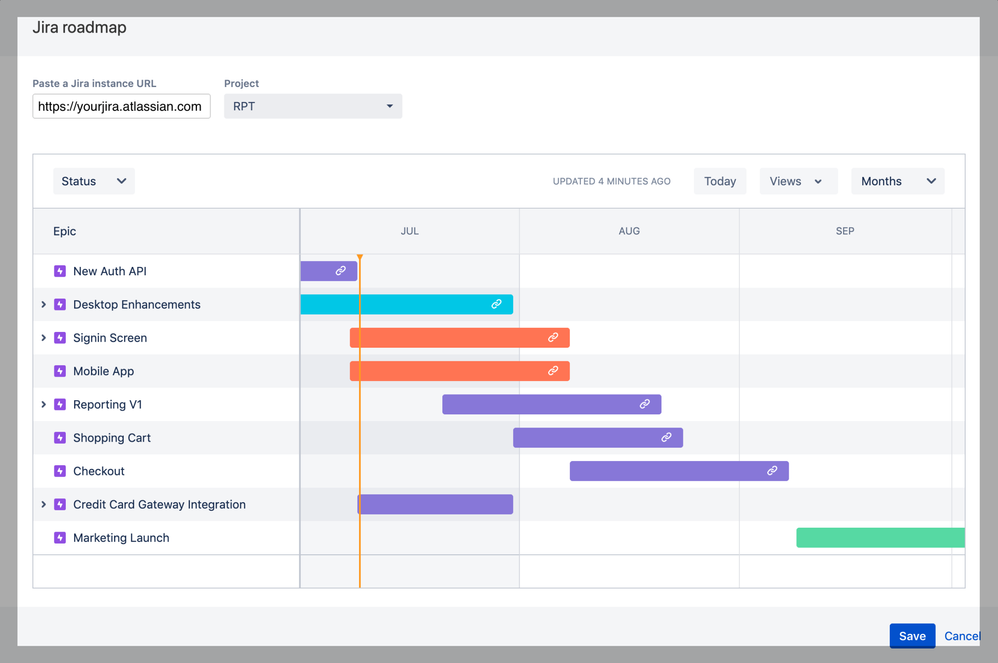Open the Project RPT dropdown
Image resolution: width=998 pixels, height=663 pixels.
(313, 106)
